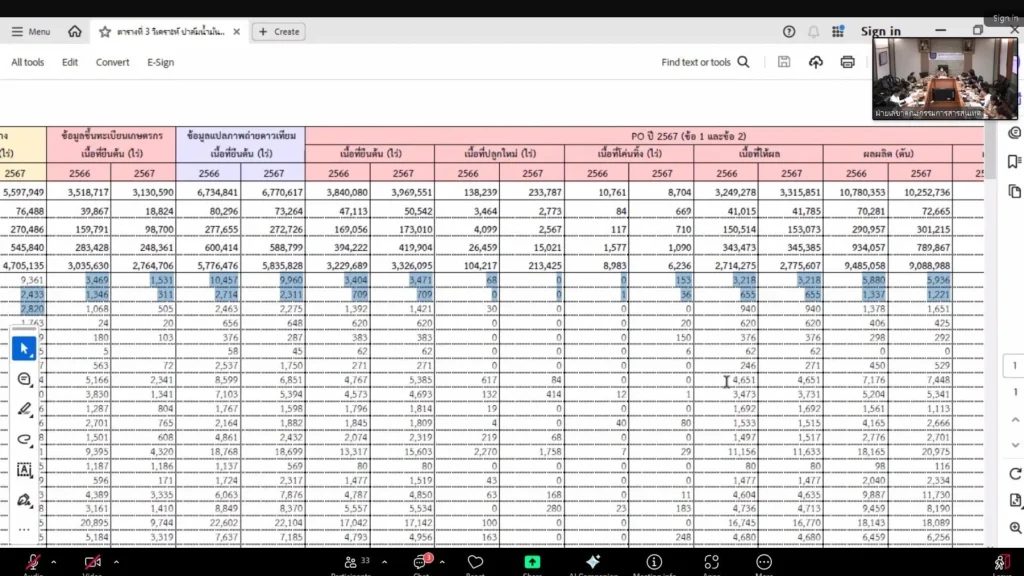This screenshot has height=576, width=1024.
Task: Open the bookmarks panel icon
Action: 1014,162
